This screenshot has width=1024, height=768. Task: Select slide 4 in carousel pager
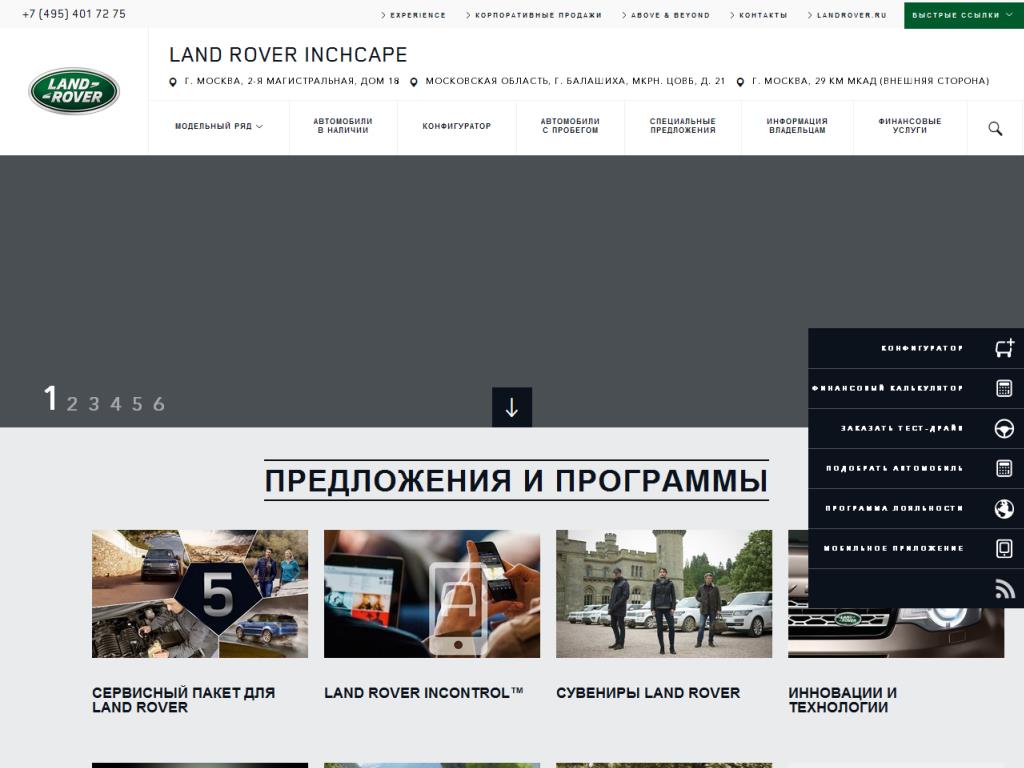coord(116,404)
